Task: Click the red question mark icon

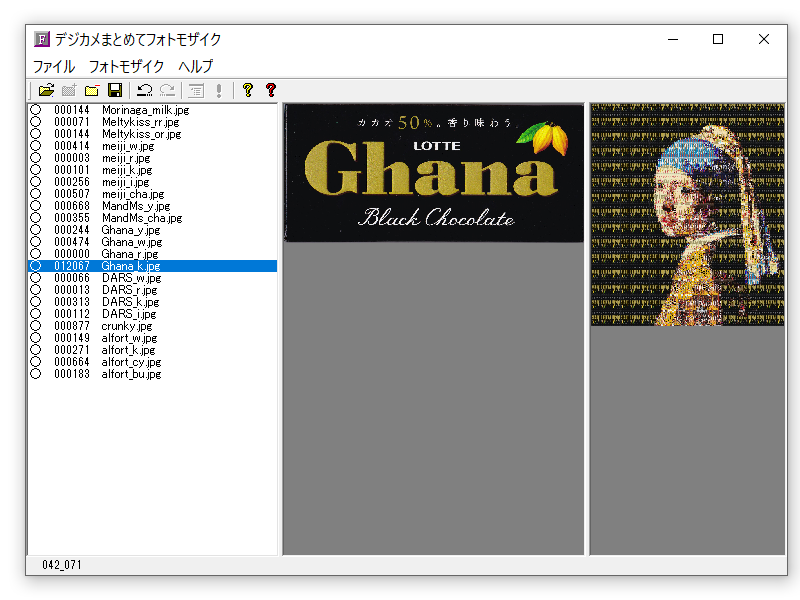Action: point(271,90)
